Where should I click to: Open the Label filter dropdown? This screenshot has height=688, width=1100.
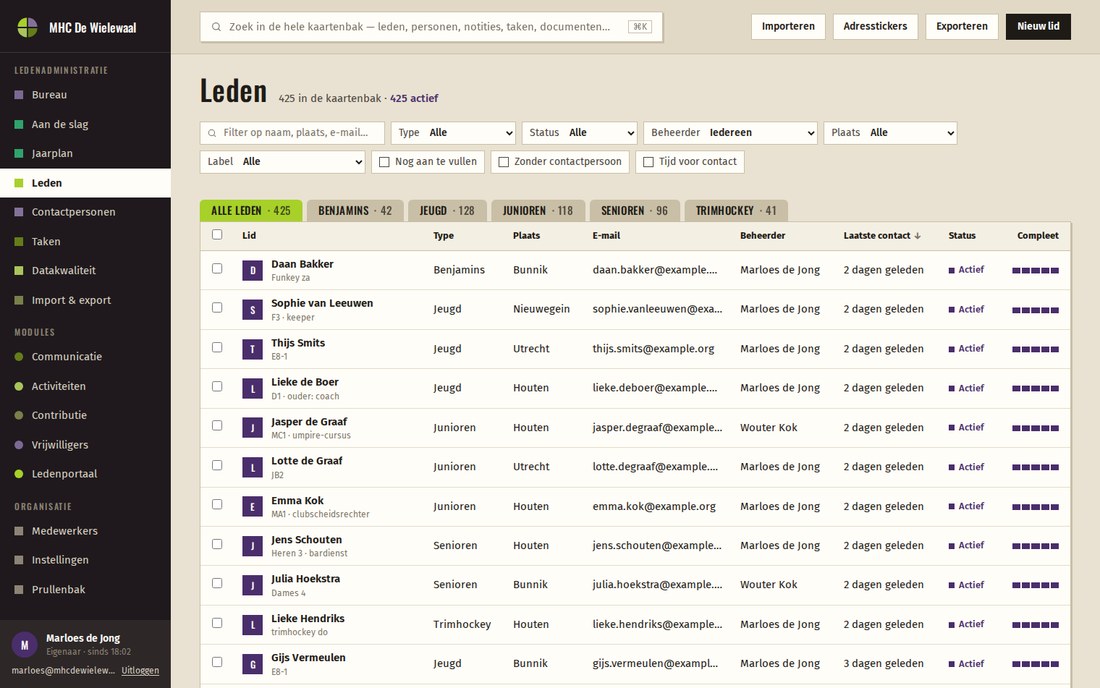283,162
